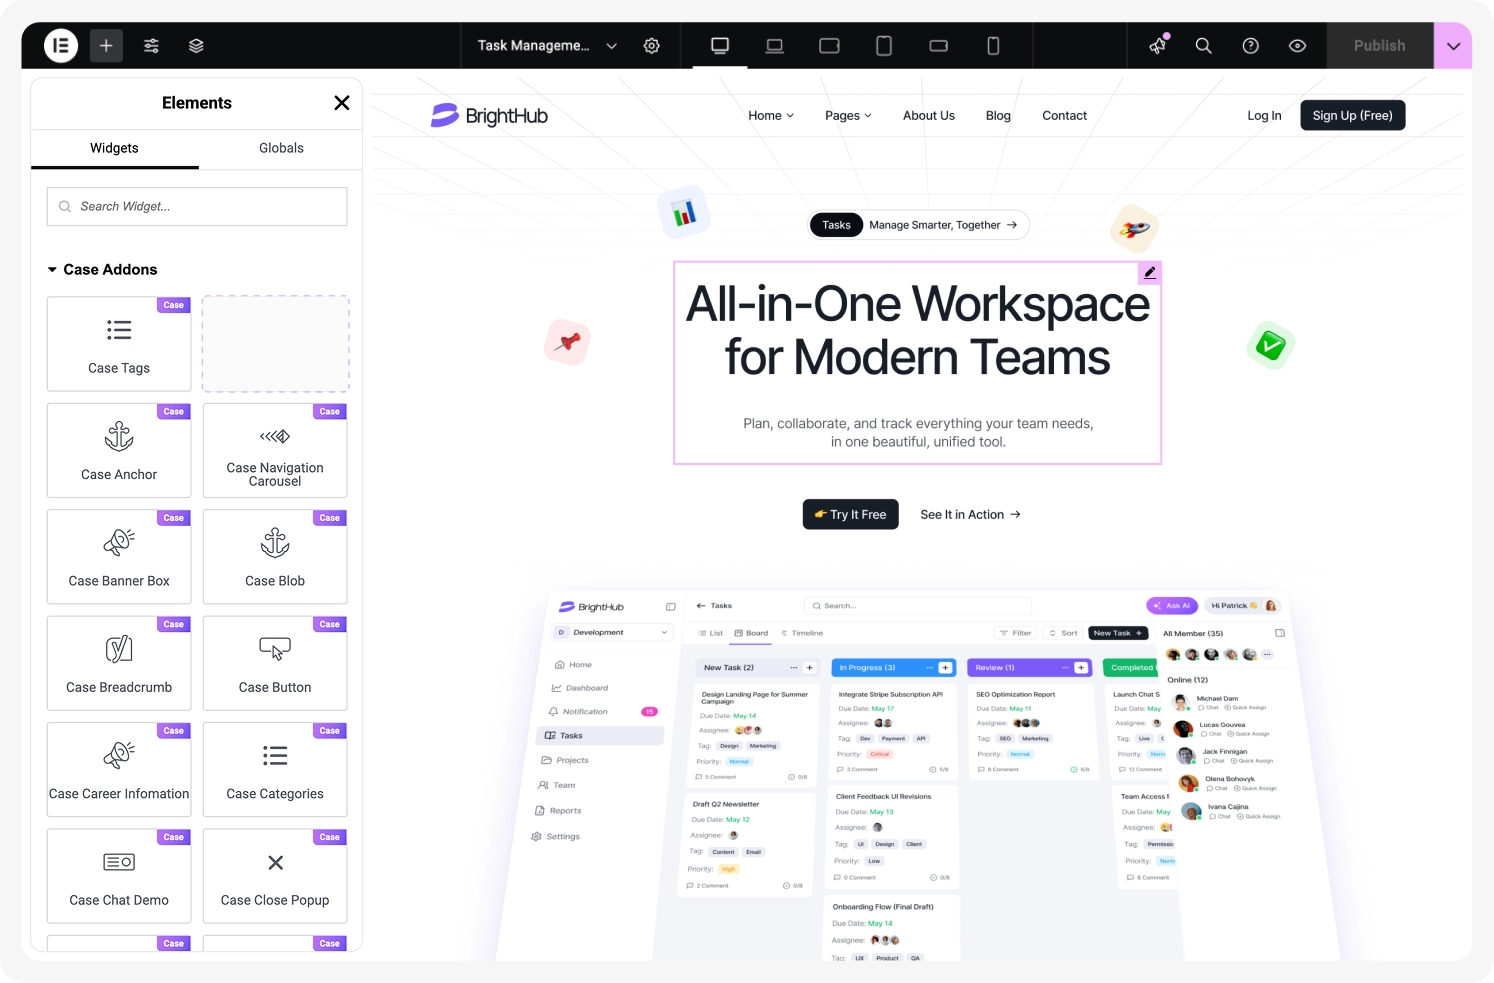Switch to mobile portrait device view
Viewport: 1494px width, 983px height.
(x=993, y=46)
